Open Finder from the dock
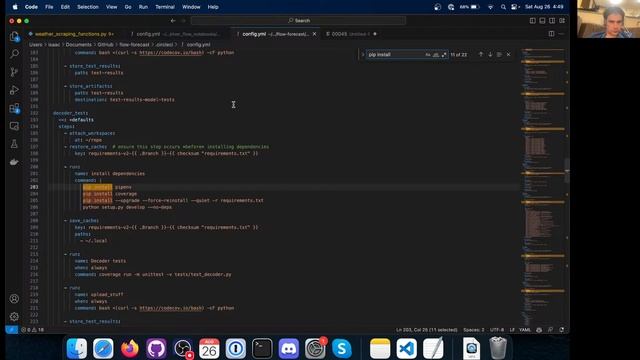Screen dimensions: 640x360 click(x=77, y=349)
